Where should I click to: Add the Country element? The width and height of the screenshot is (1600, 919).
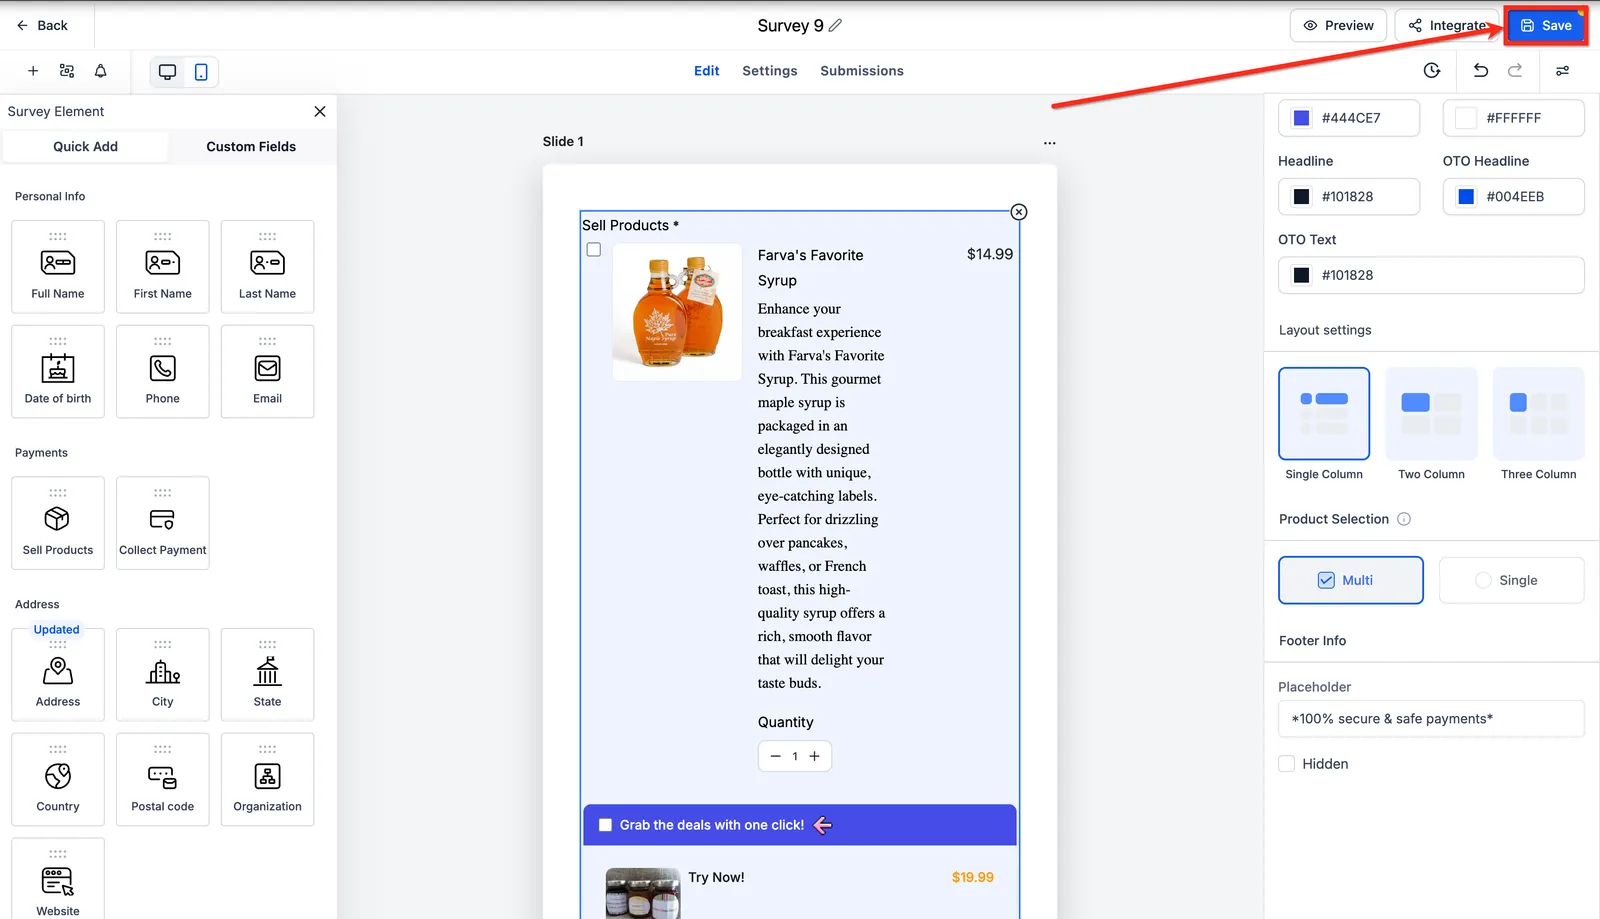(x=58, y=780)
